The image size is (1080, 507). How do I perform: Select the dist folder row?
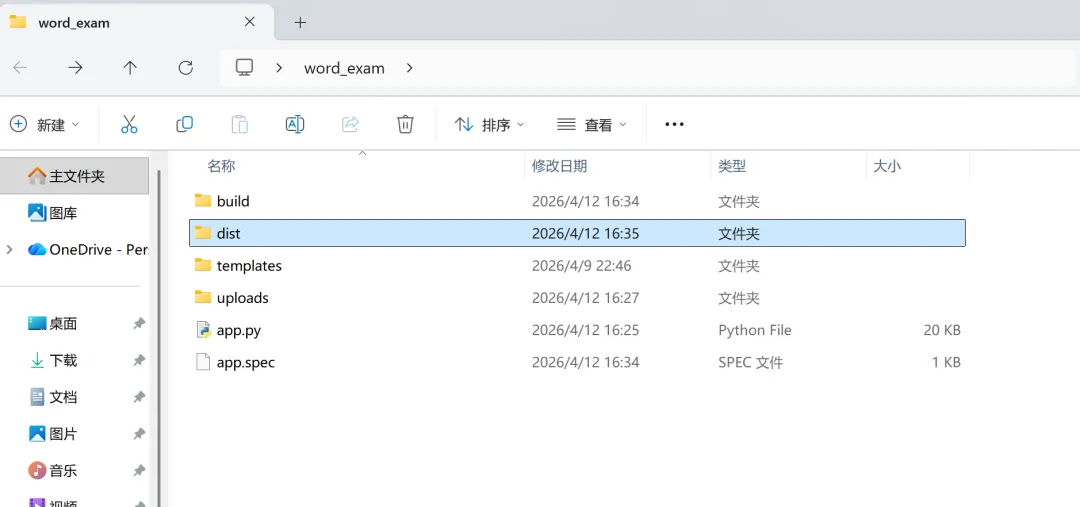pyautogui.click(x=577, y=233)
